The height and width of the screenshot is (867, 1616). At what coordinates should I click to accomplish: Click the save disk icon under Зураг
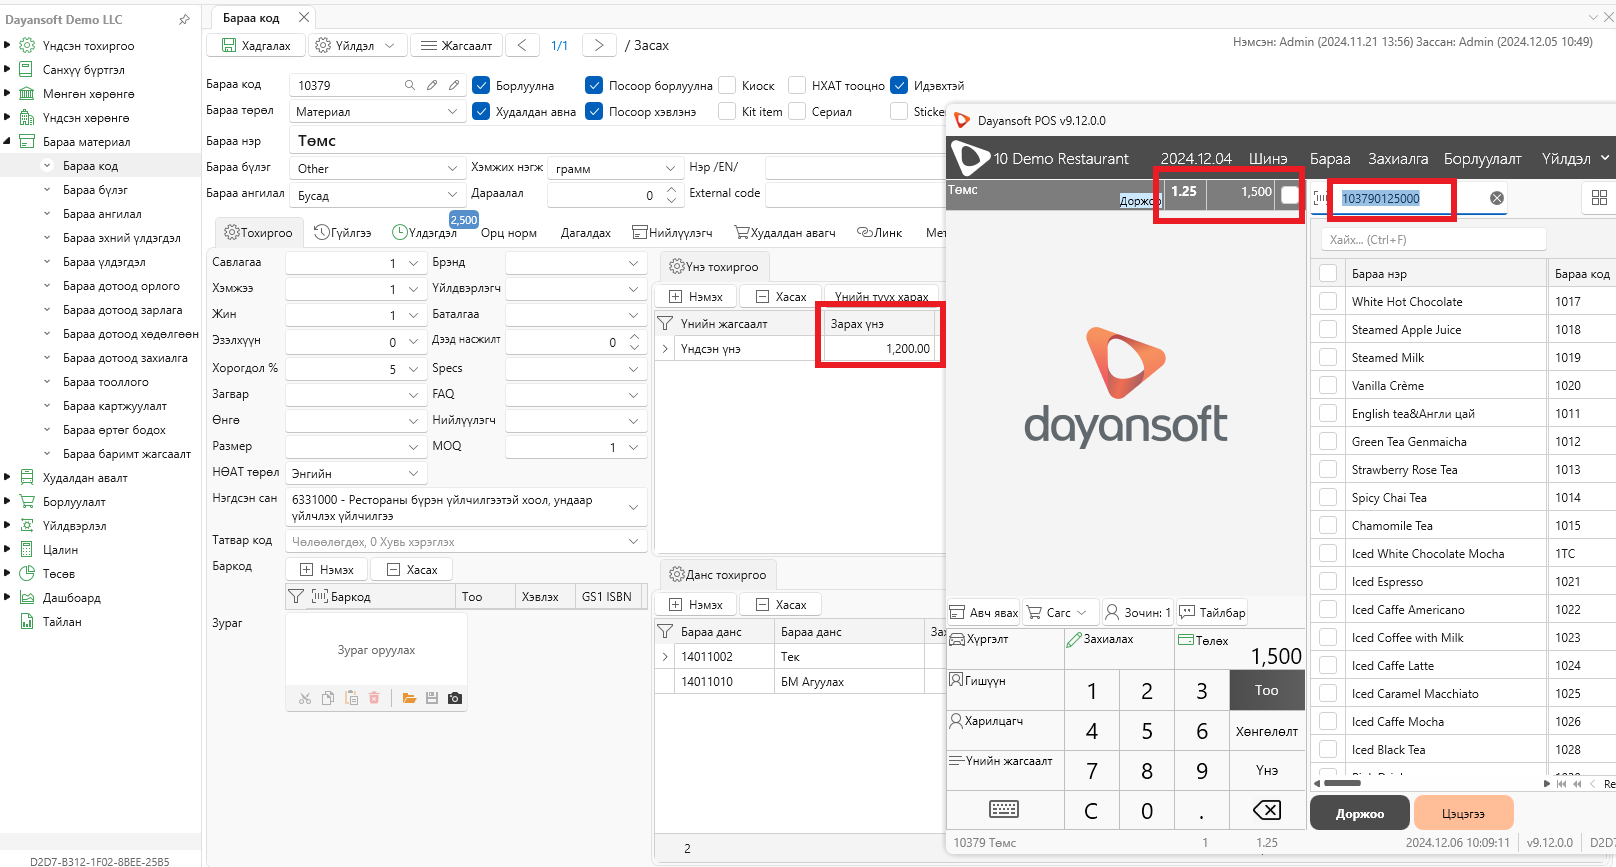[x=432, y=698]
